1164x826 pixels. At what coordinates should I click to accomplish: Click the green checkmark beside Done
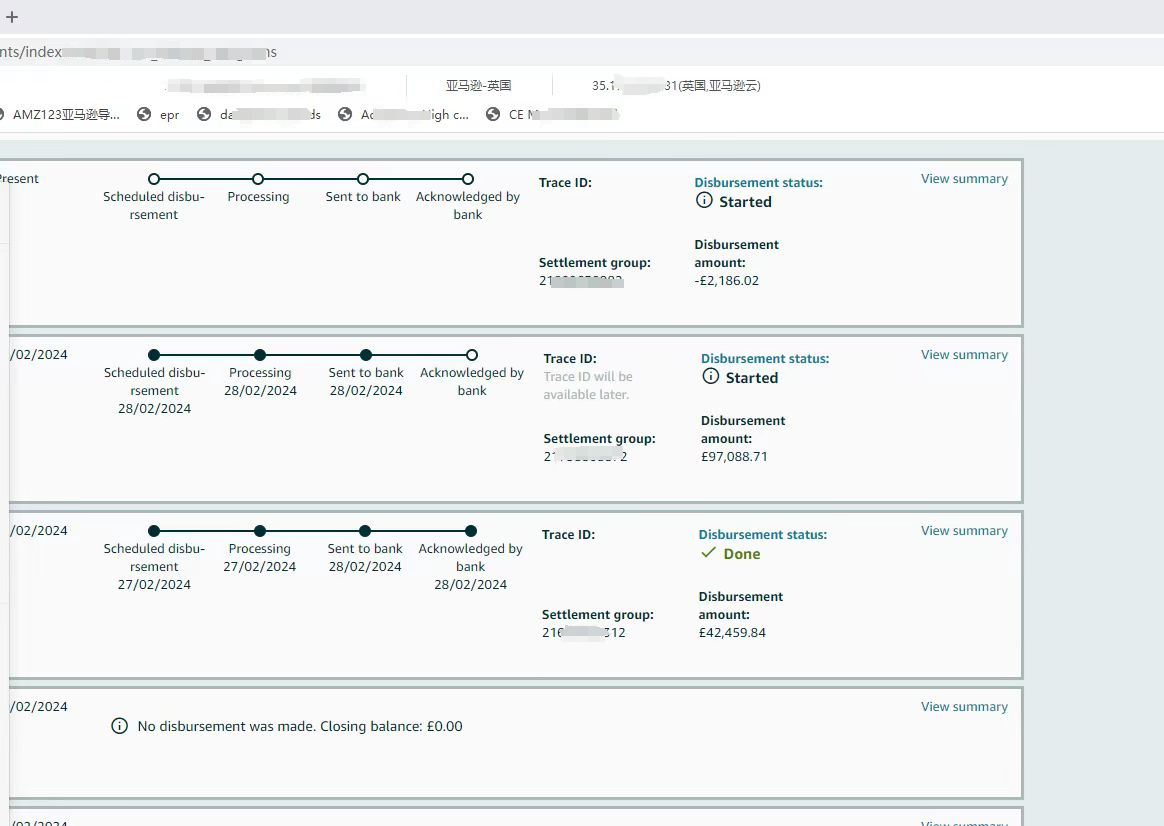708,552
